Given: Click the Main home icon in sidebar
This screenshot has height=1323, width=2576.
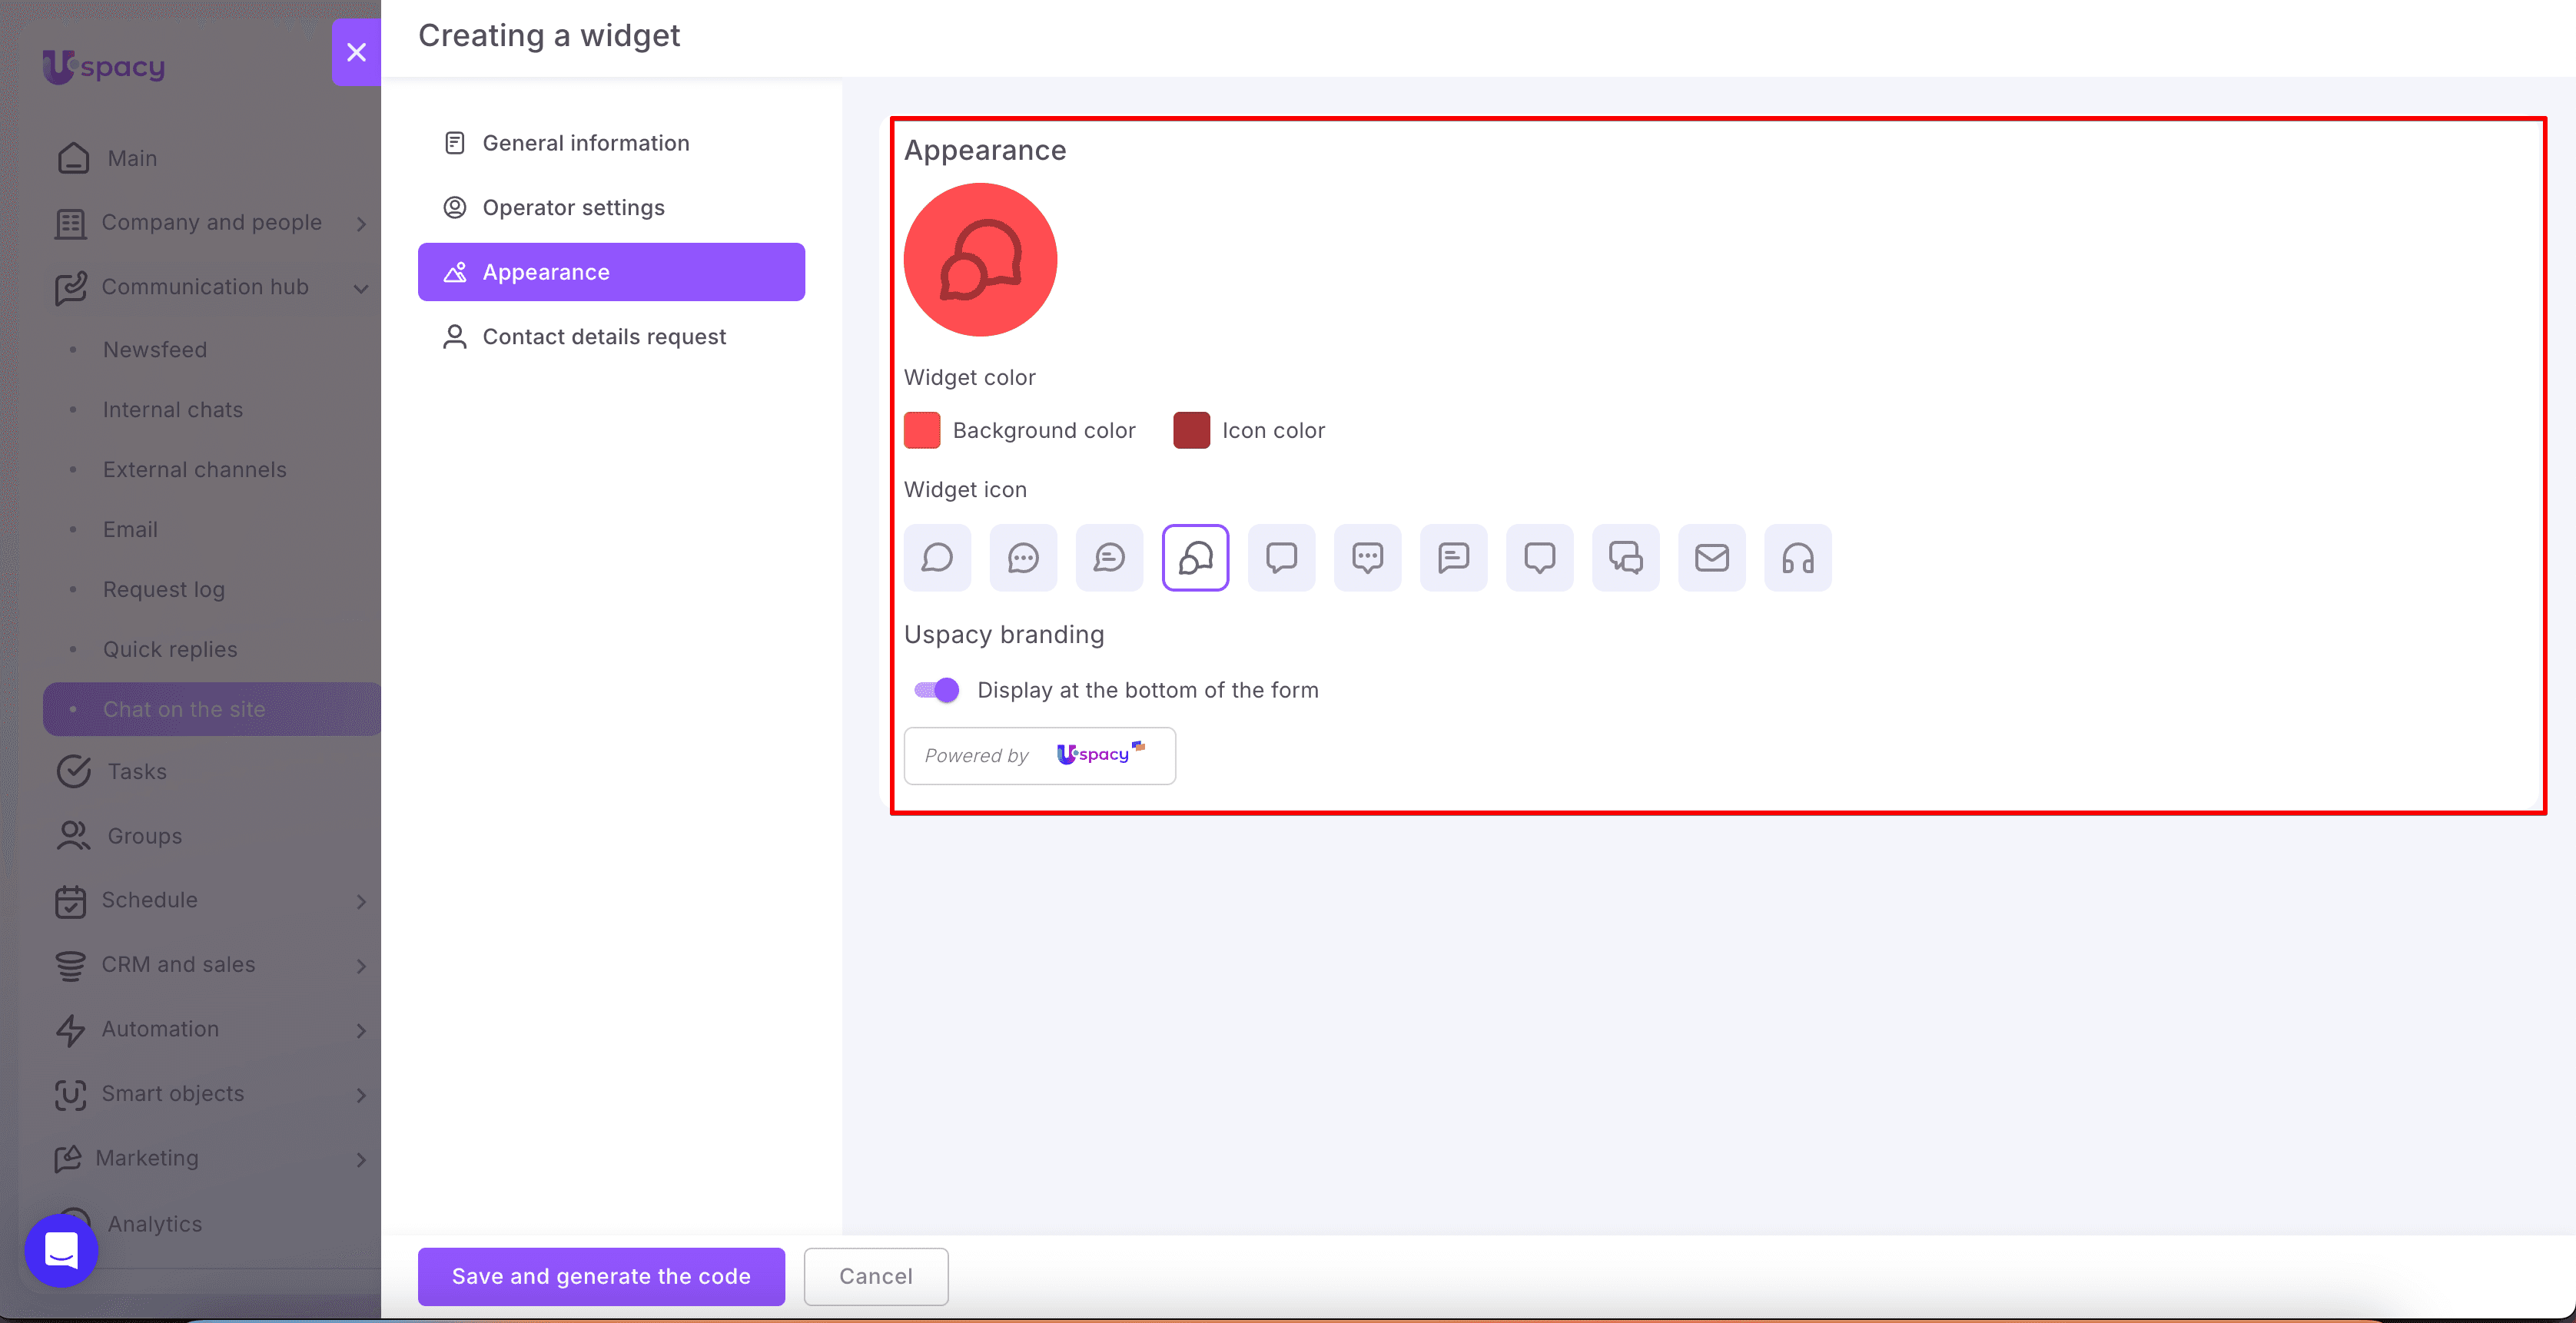Looking at the screenshot, I should click(73, 158).
